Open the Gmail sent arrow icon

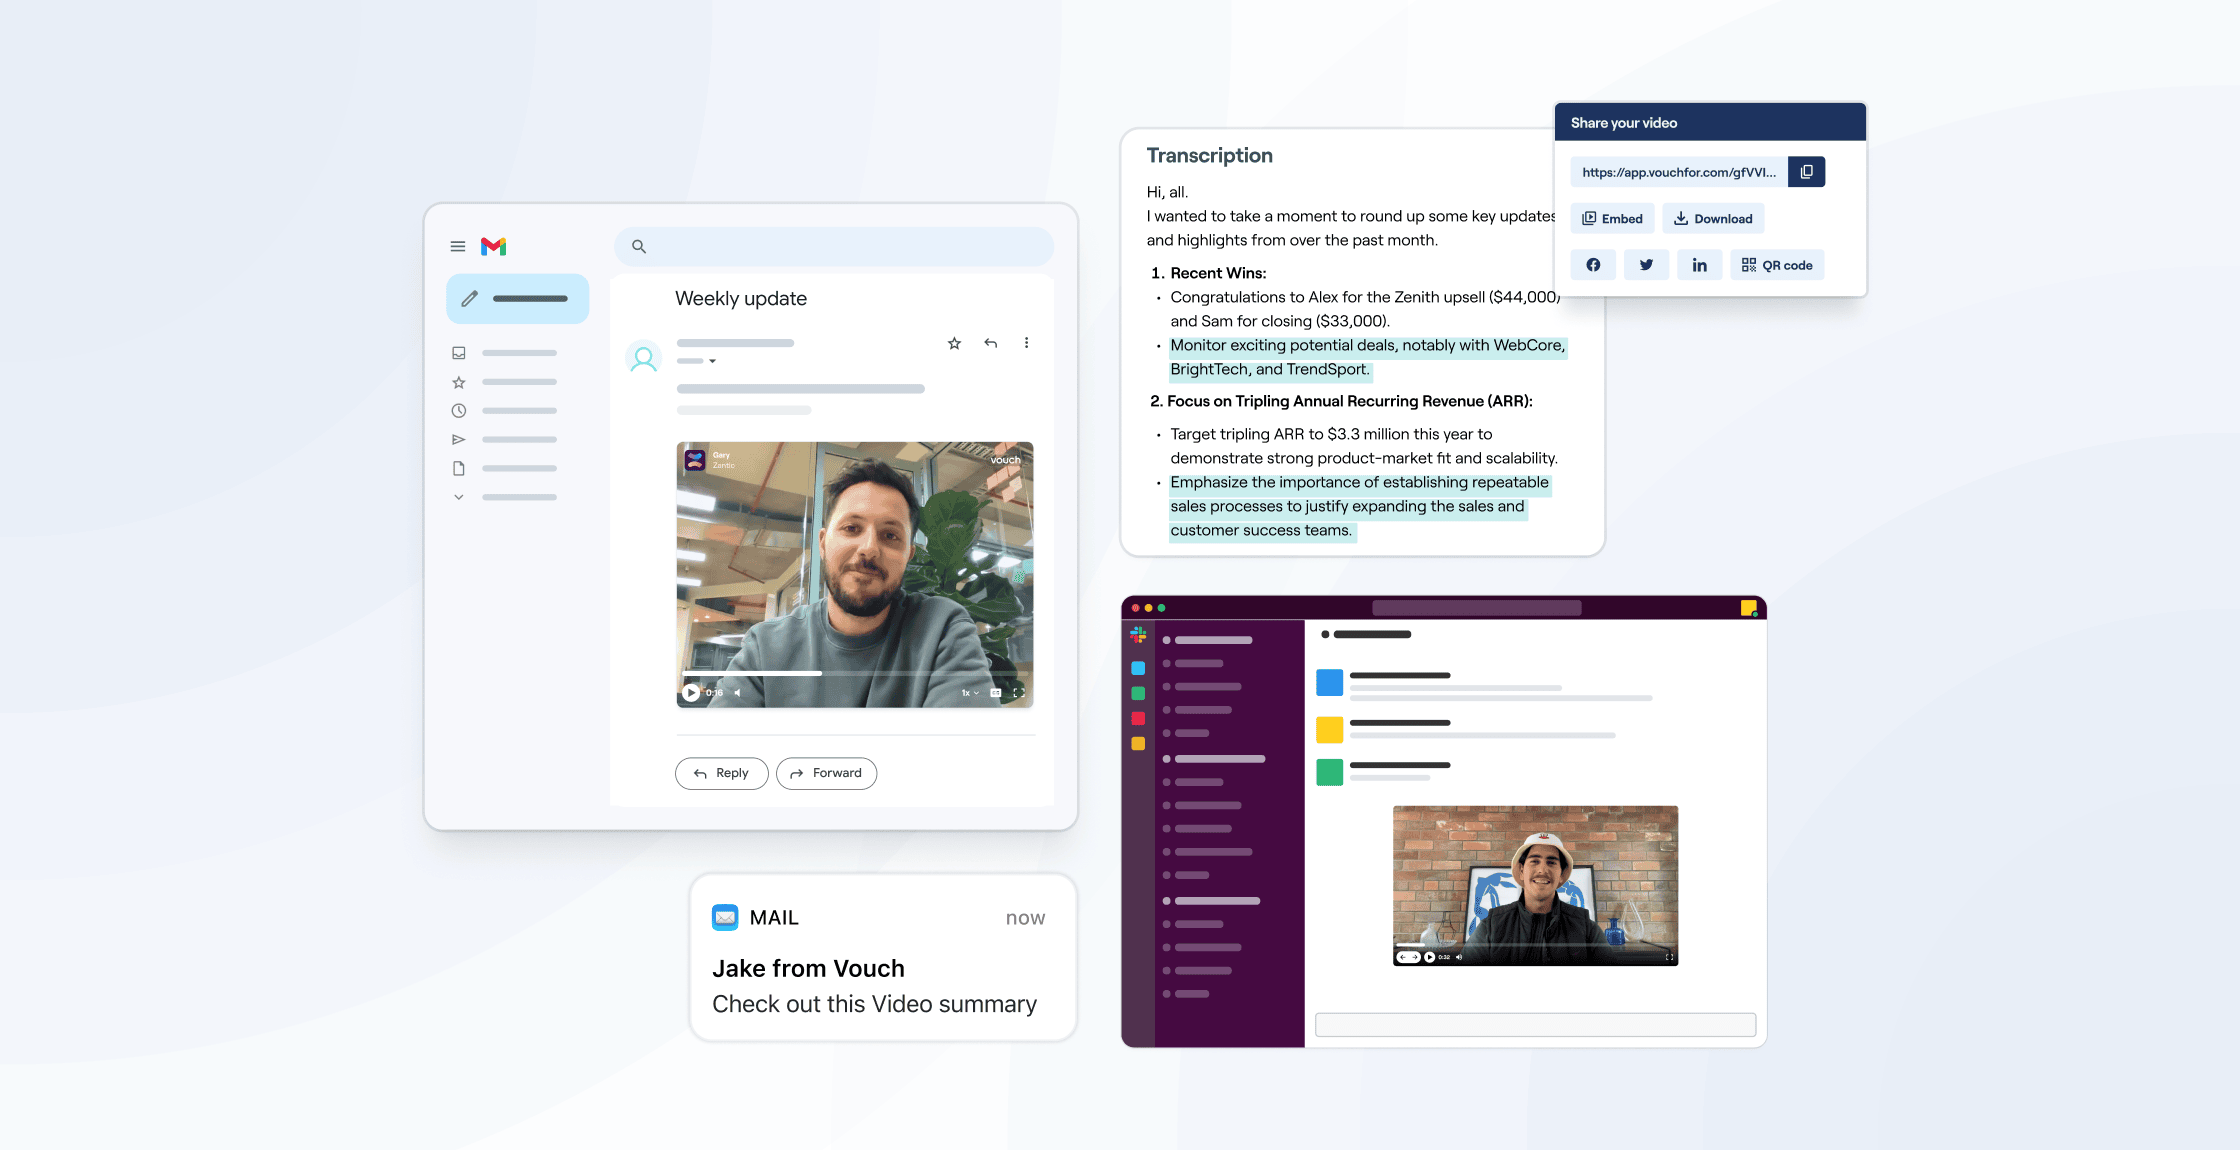click(459, 440)
